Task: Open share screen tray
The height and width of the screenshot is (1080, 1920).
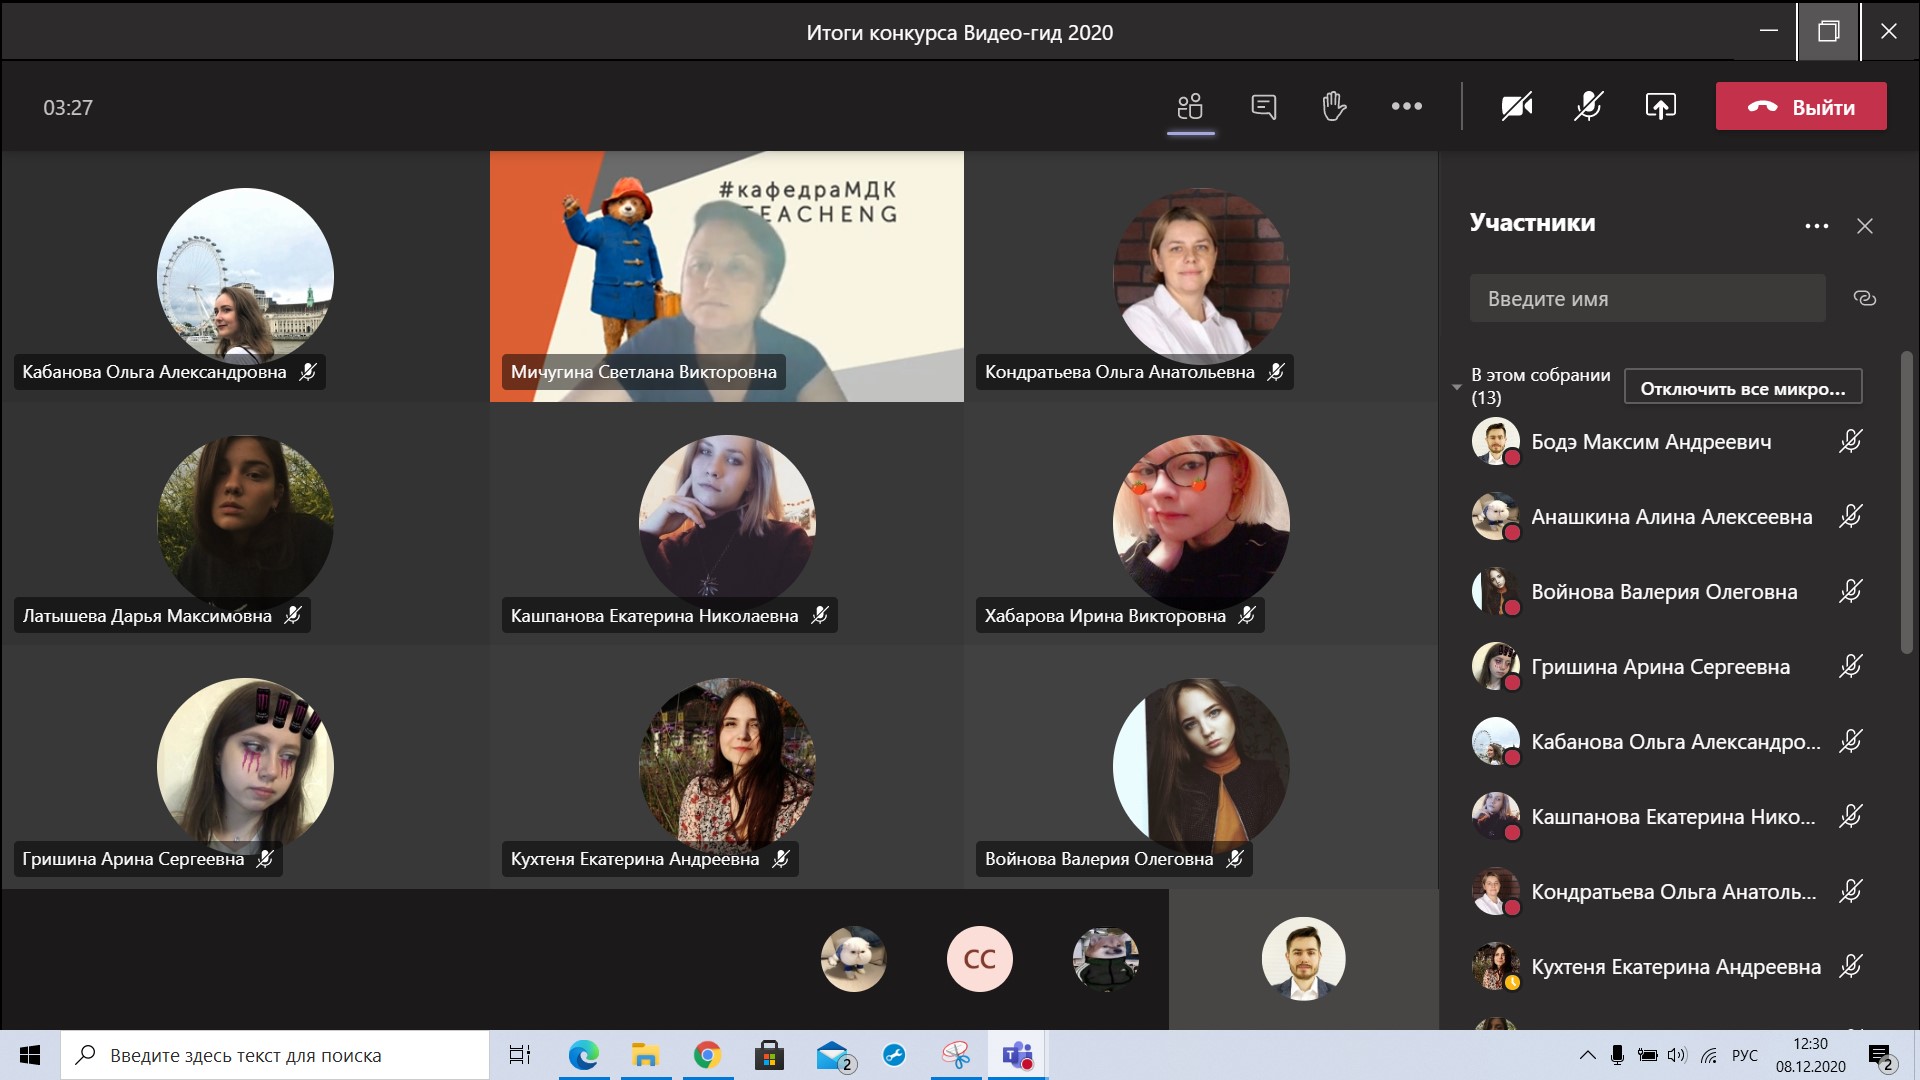Action: 1660,106
